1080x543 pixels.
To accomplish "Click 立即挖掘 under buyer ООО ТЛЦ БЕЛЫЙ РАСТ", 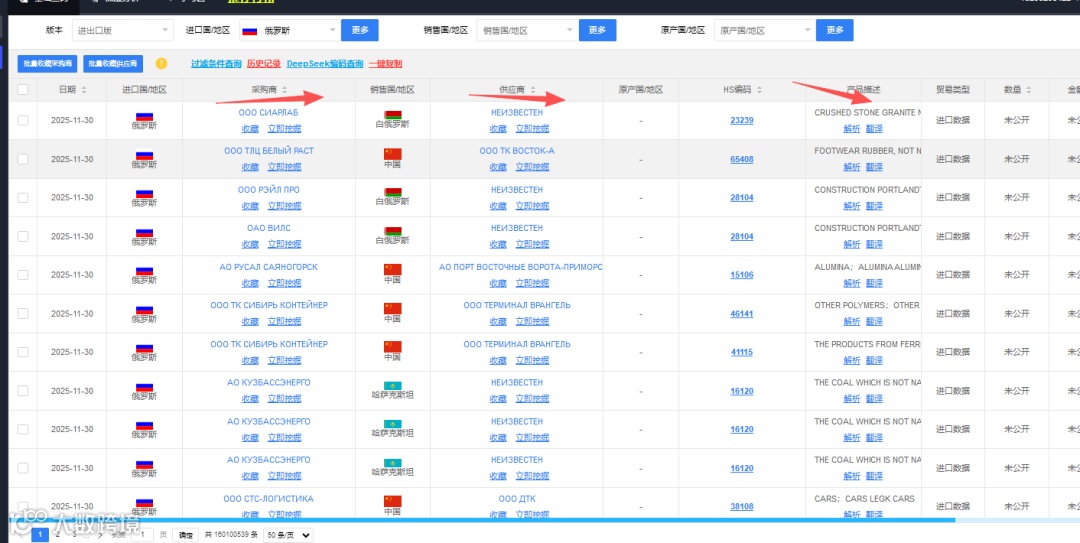I will 284,167.
